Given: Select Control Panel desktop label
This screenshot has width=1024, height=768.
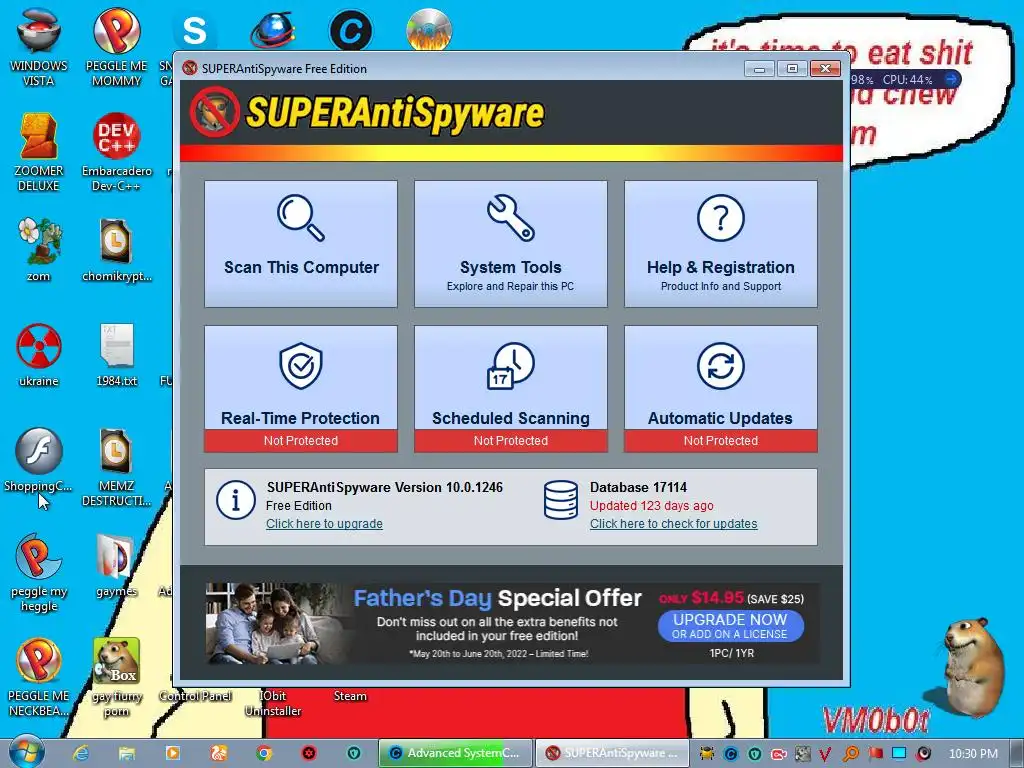Looking at the screenshot, I should point(195,696).
